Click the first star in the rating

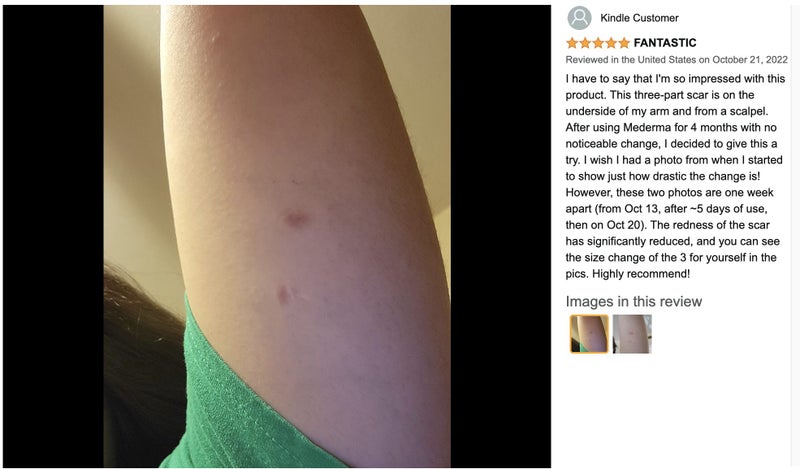[572, 43]
